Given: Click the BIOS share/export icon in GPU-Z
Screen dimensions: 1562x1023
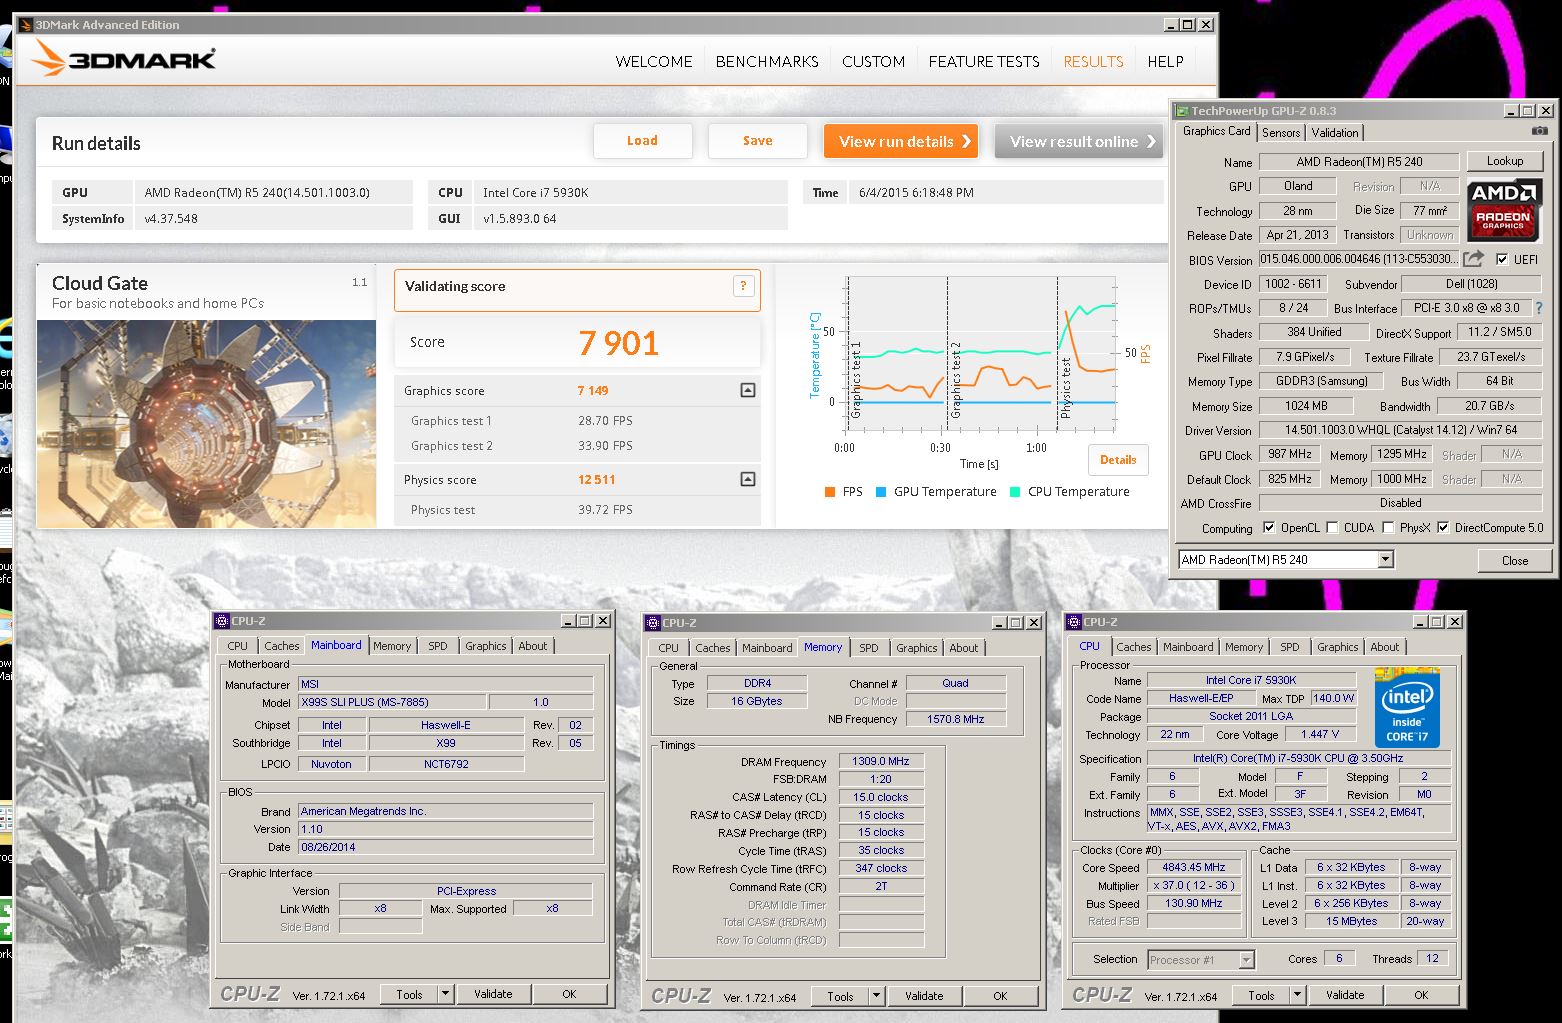Looking at the screenshot, I should click(1473, 259).
